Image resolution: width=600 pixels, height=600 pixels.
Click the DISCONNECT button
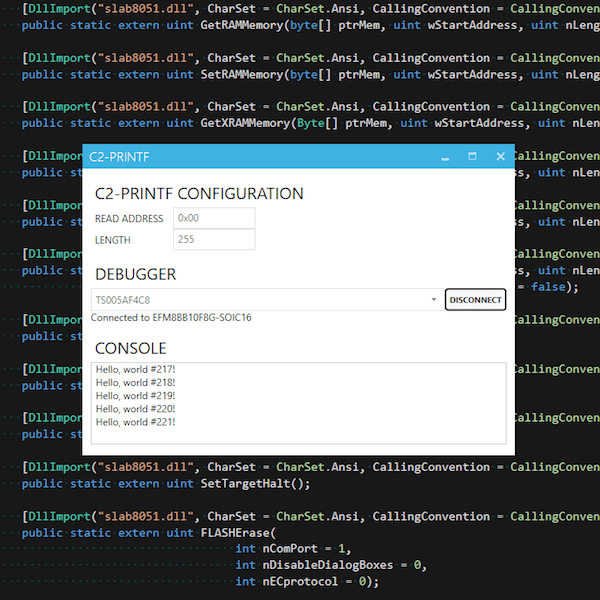pyautogui.click(x=475, y=299)
